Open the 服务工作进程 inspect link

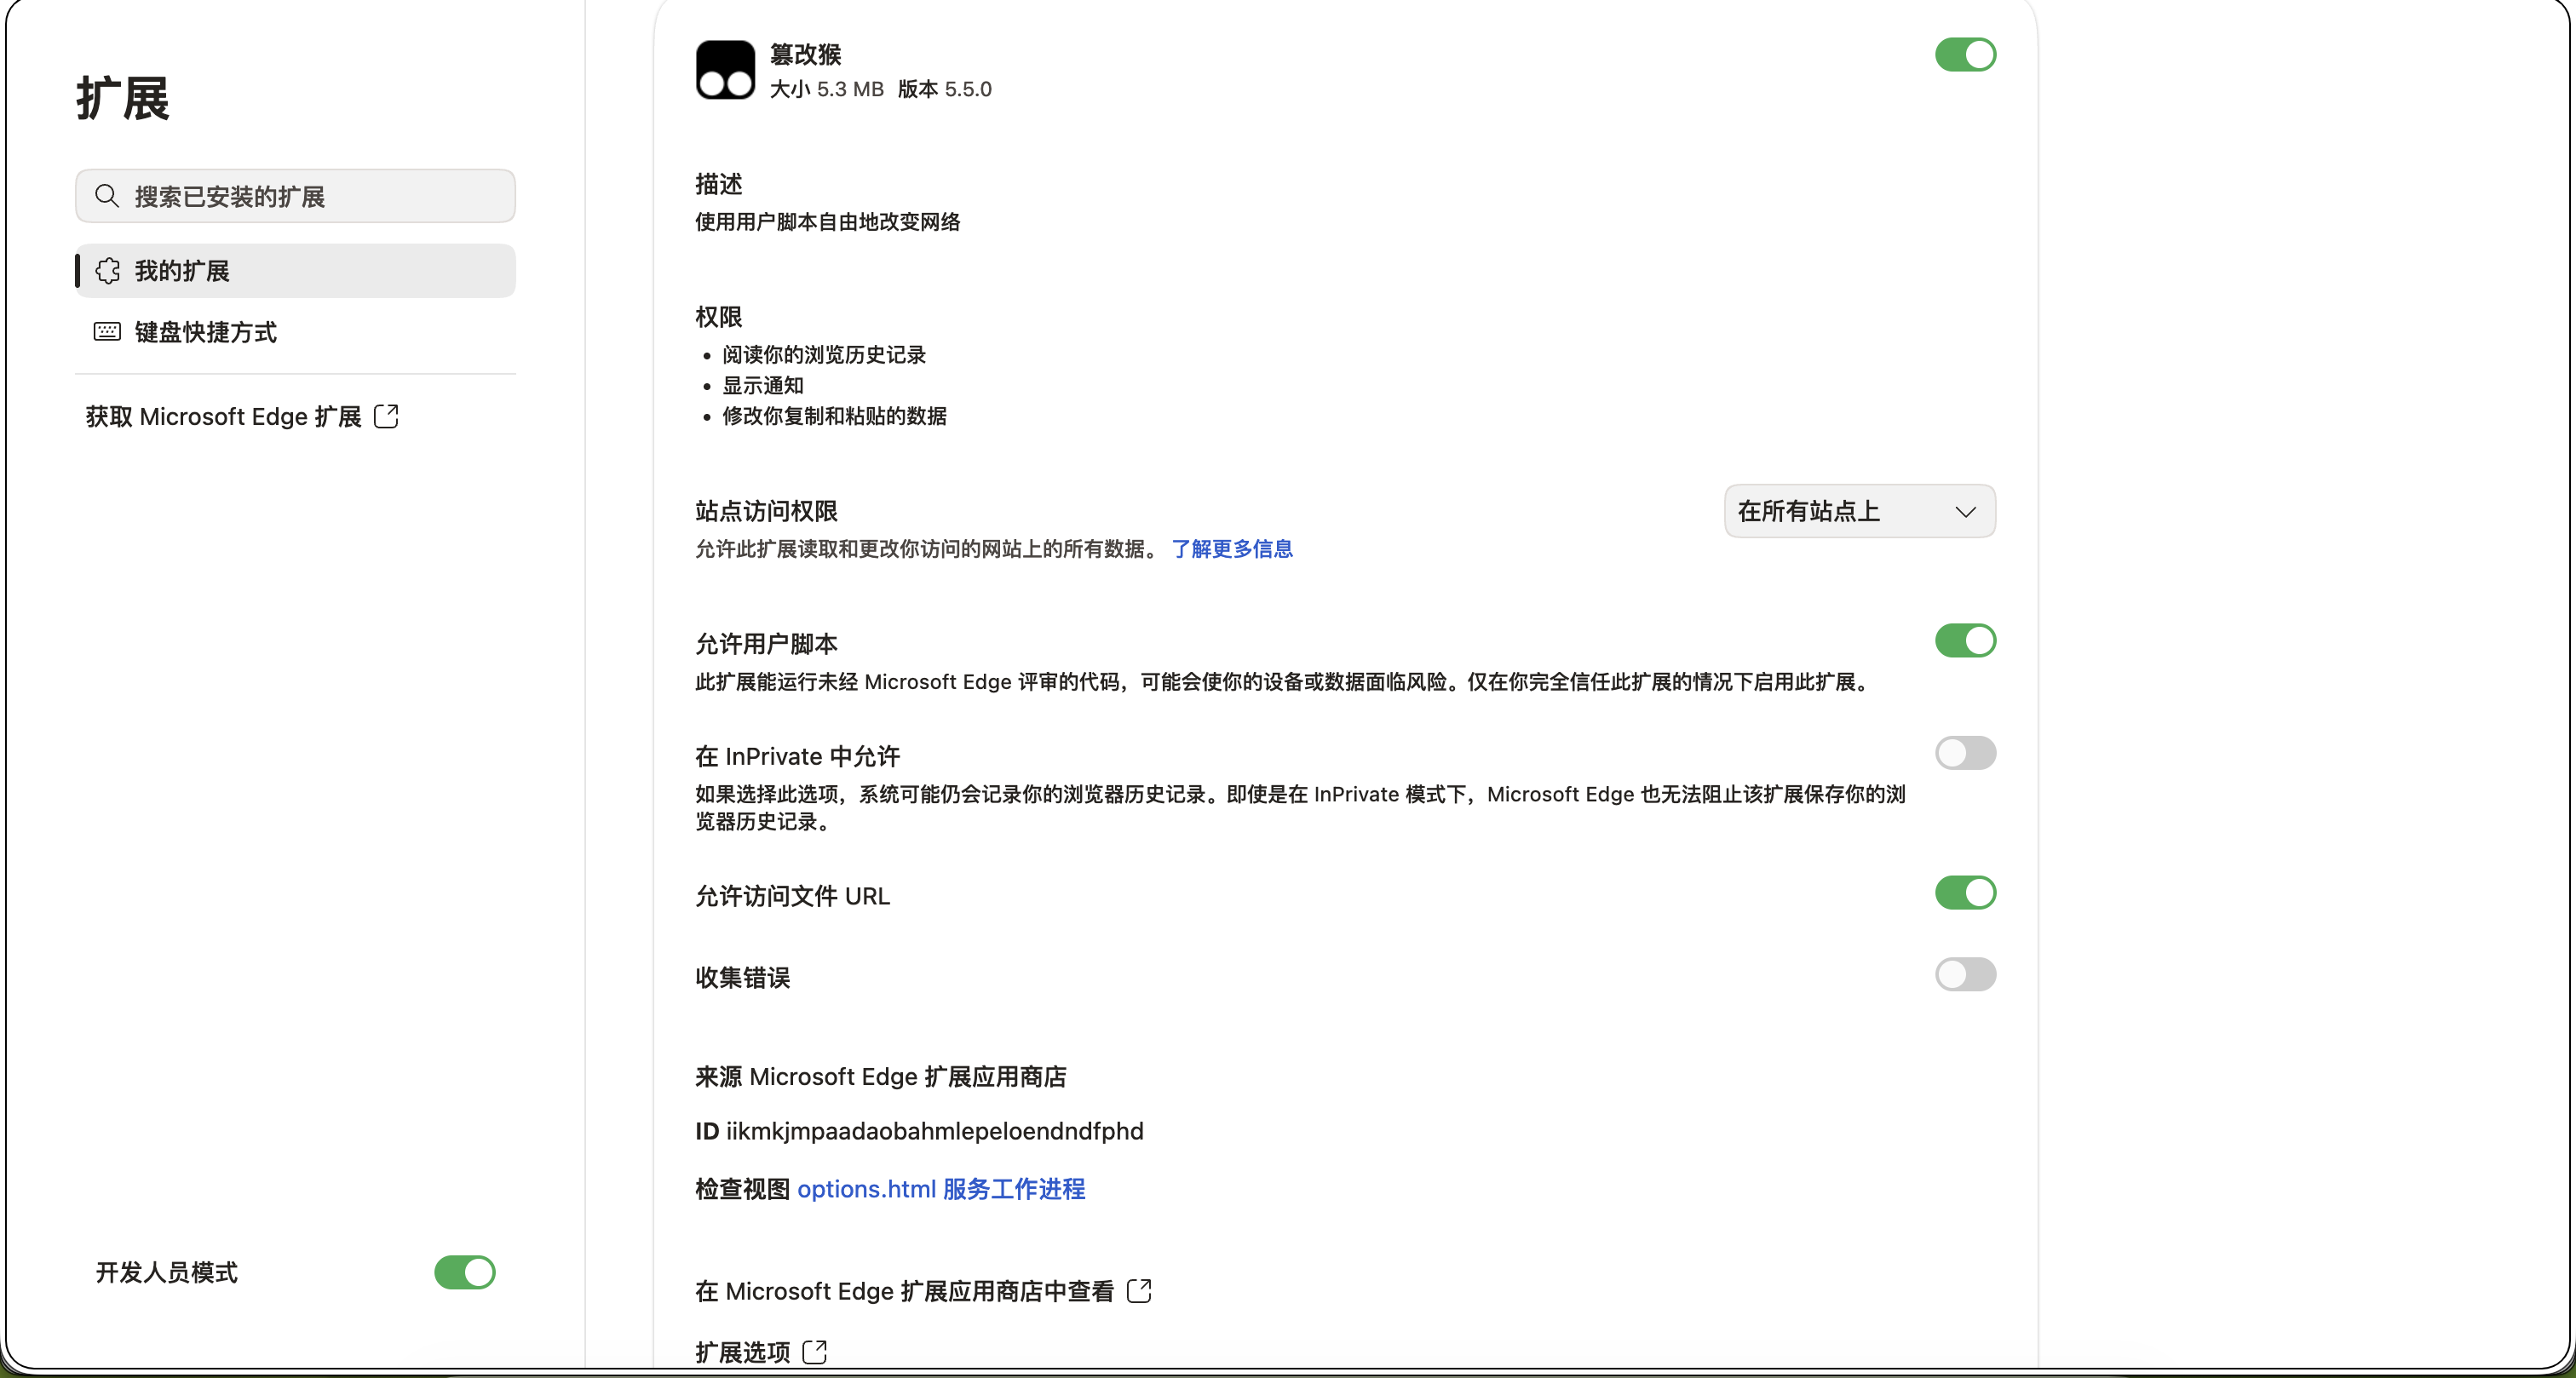click(x=1014, y=1189)
